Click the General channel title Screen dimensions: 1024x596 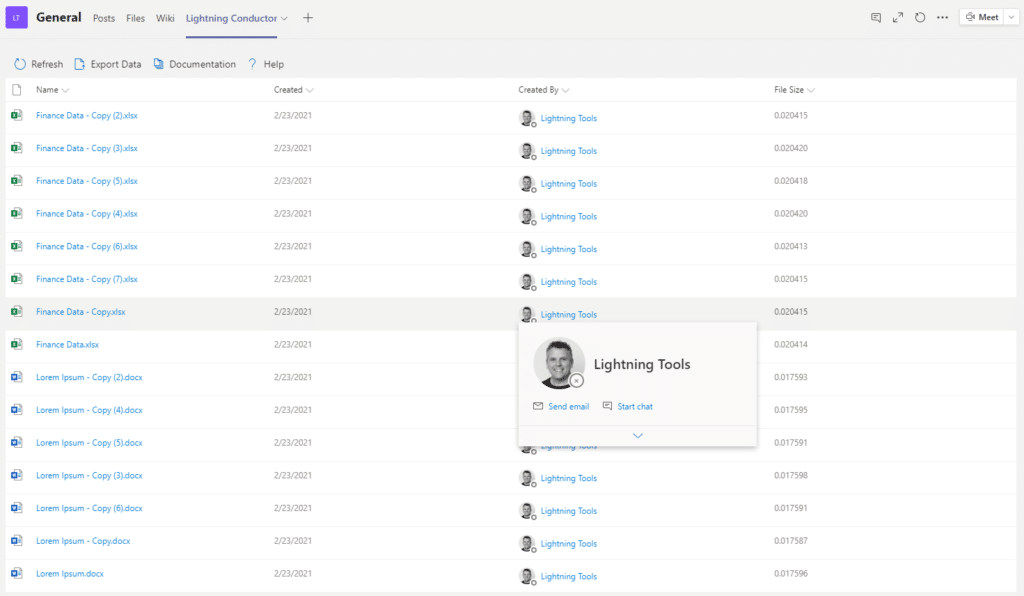coord(59,18)
